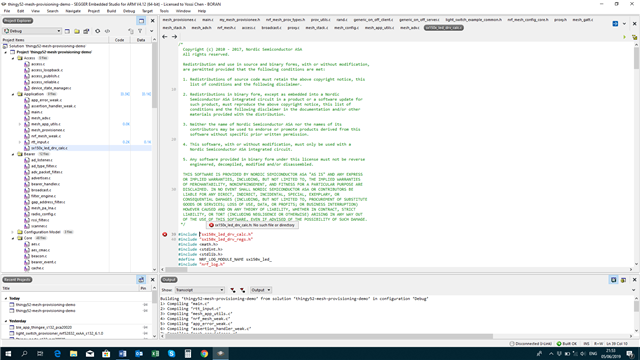Open the Target menu
Image resolution: width=640 pixels, height=360 pixels.
coord(147,11)
